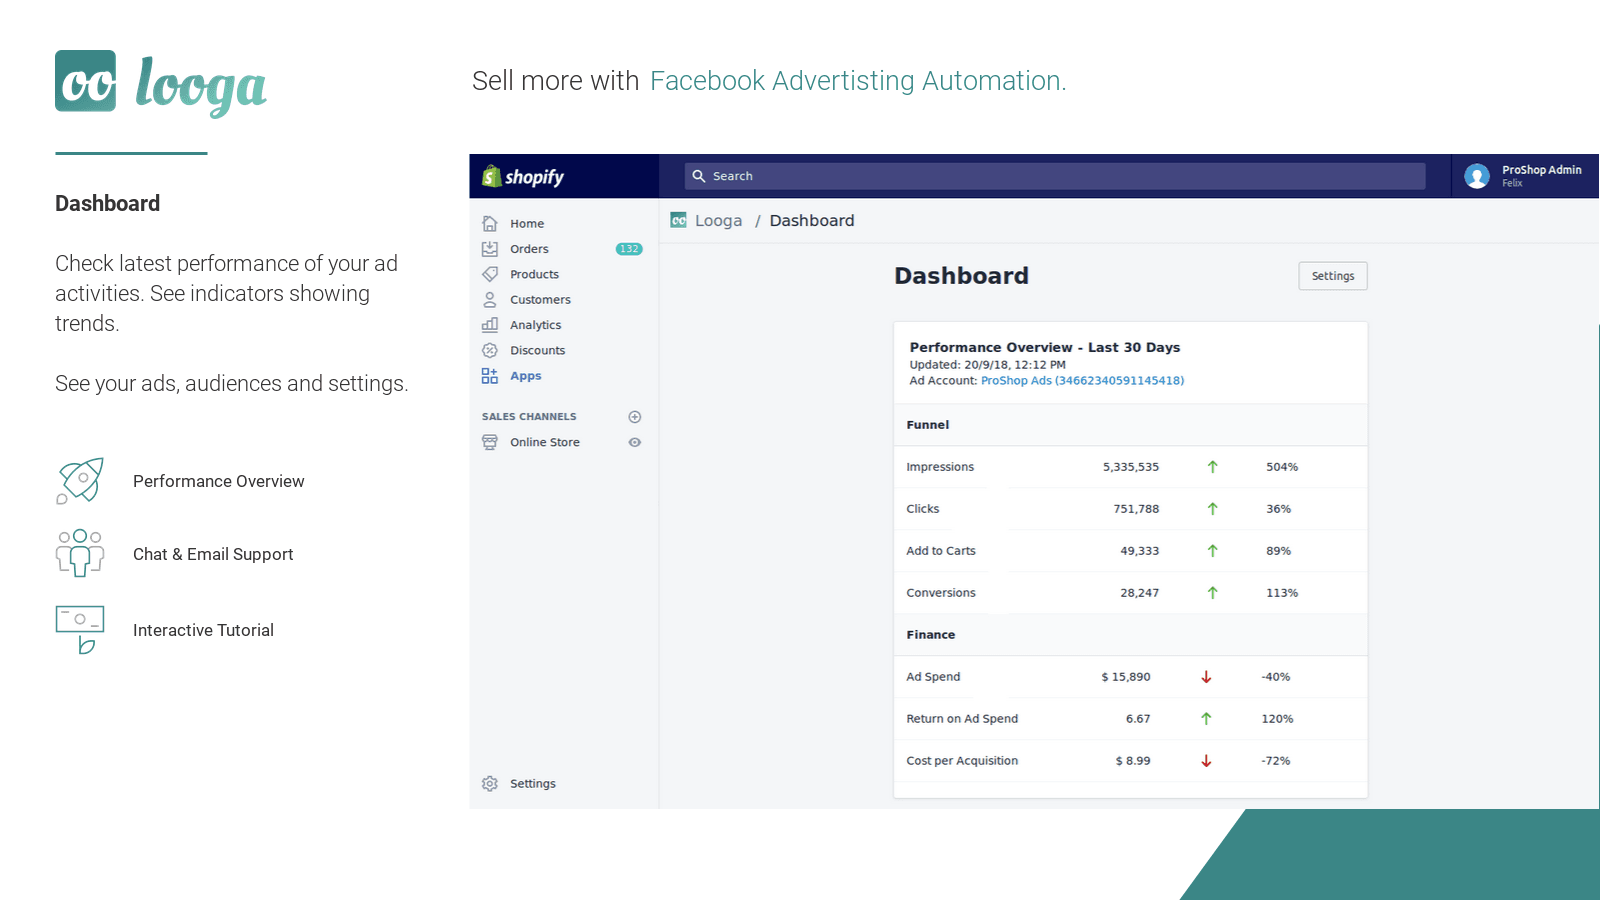Click the red downward arrow beside Ad Spend
Screen dimensions: 1600x900
pyautogui.click(x=1206, y=676)
